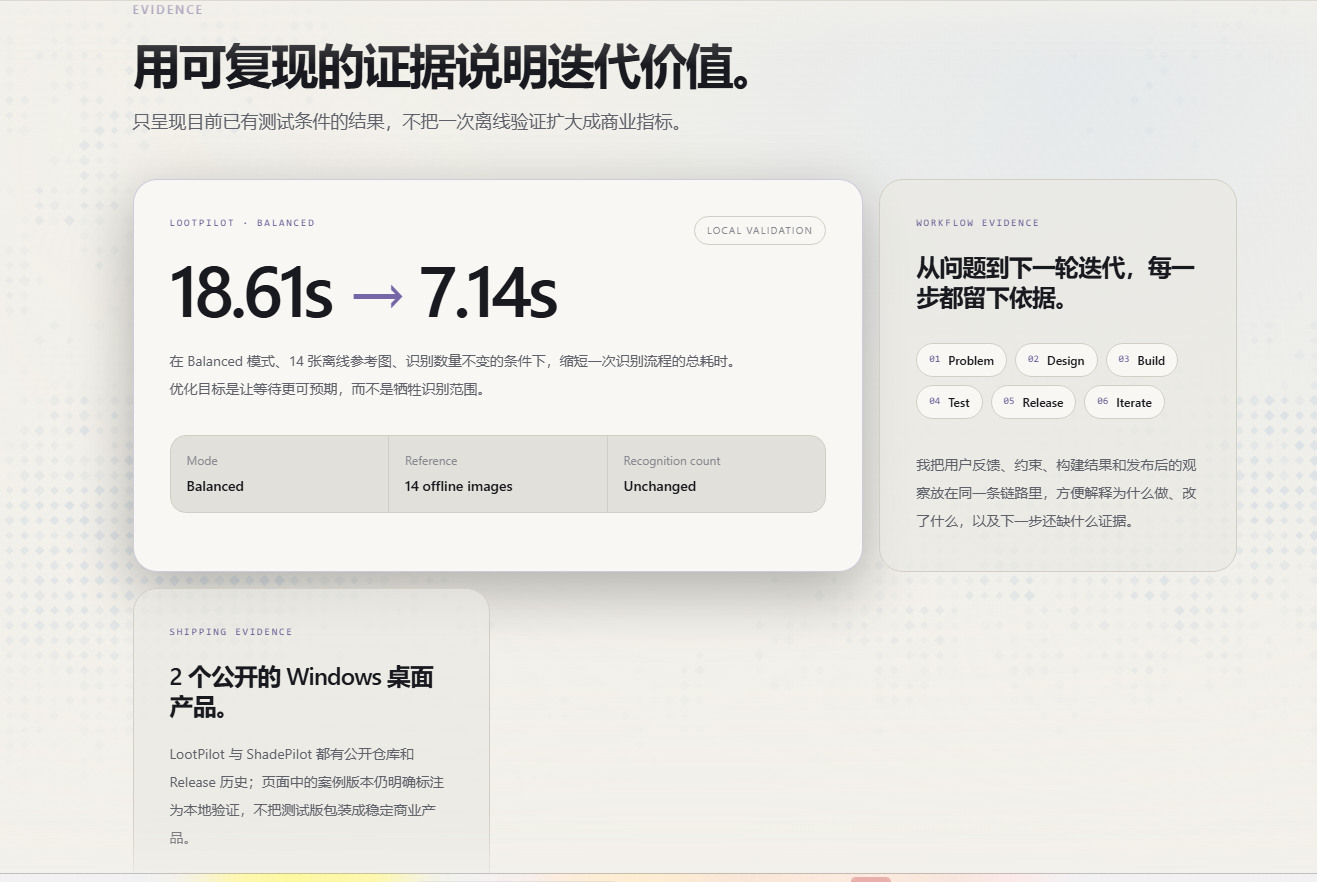Select the 01 Problem step chip
1317x882 pixels.
click(961, 360)
